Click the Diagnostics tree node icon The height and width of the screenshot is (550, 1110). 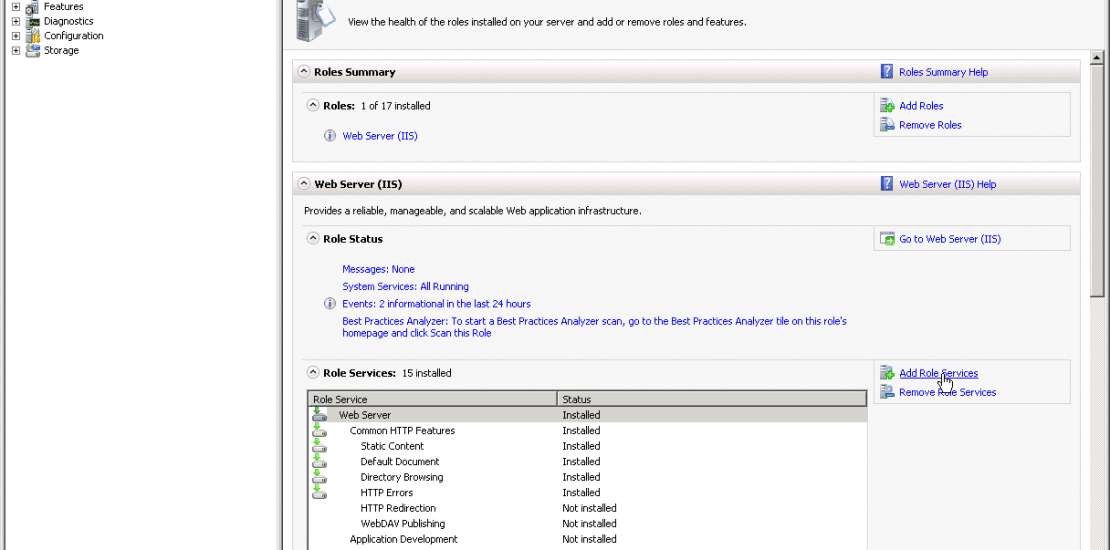coord(33,21)
